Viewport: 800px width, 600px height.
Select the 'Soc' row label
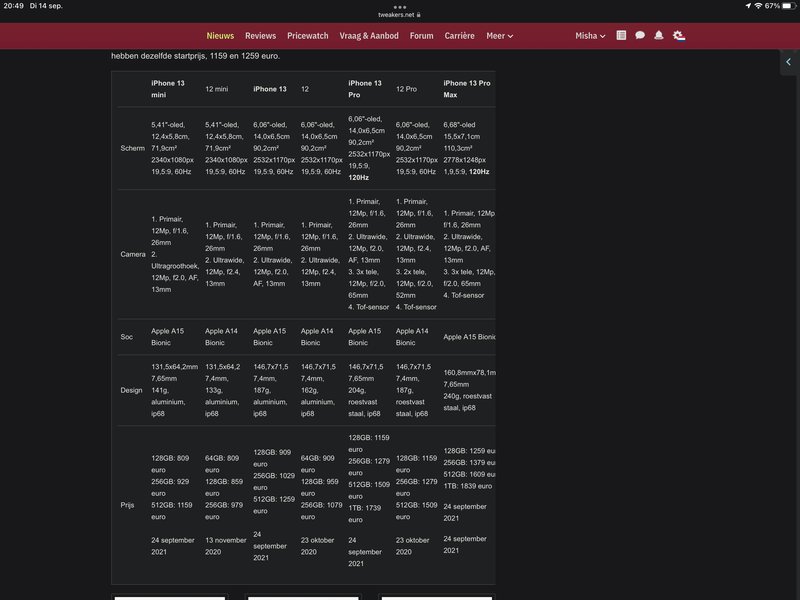pyautogui.click(x=127, y=337)
